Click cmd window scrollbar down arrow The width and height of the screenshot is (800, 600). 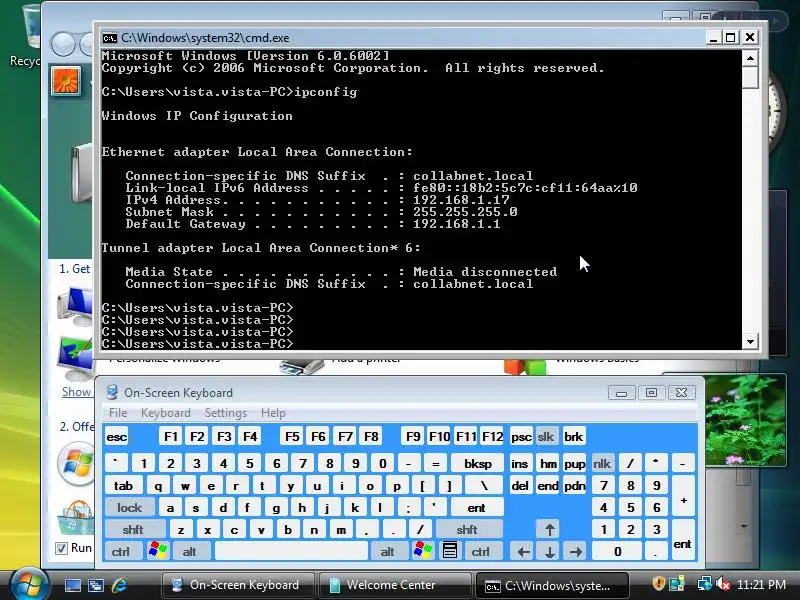750,341
